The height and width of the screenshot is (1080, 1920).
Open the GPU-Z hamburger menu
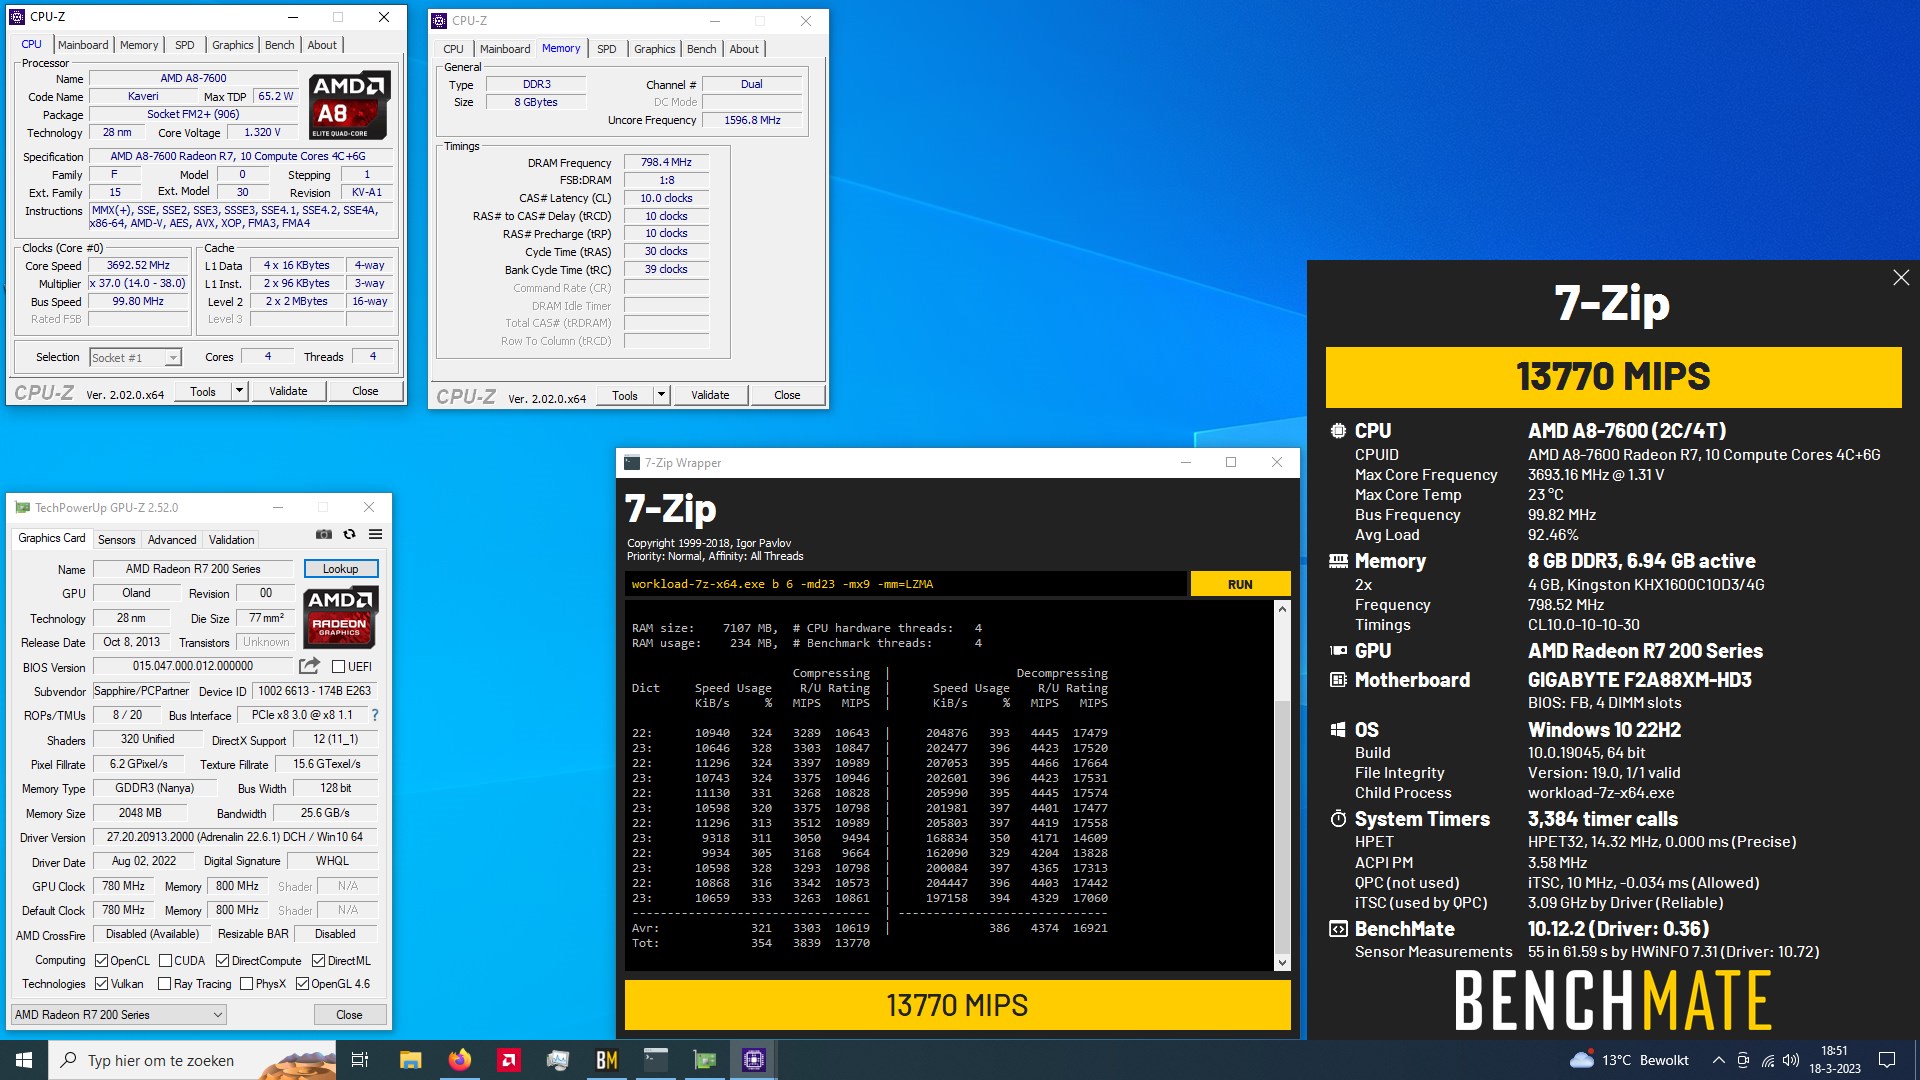point(375,534)
